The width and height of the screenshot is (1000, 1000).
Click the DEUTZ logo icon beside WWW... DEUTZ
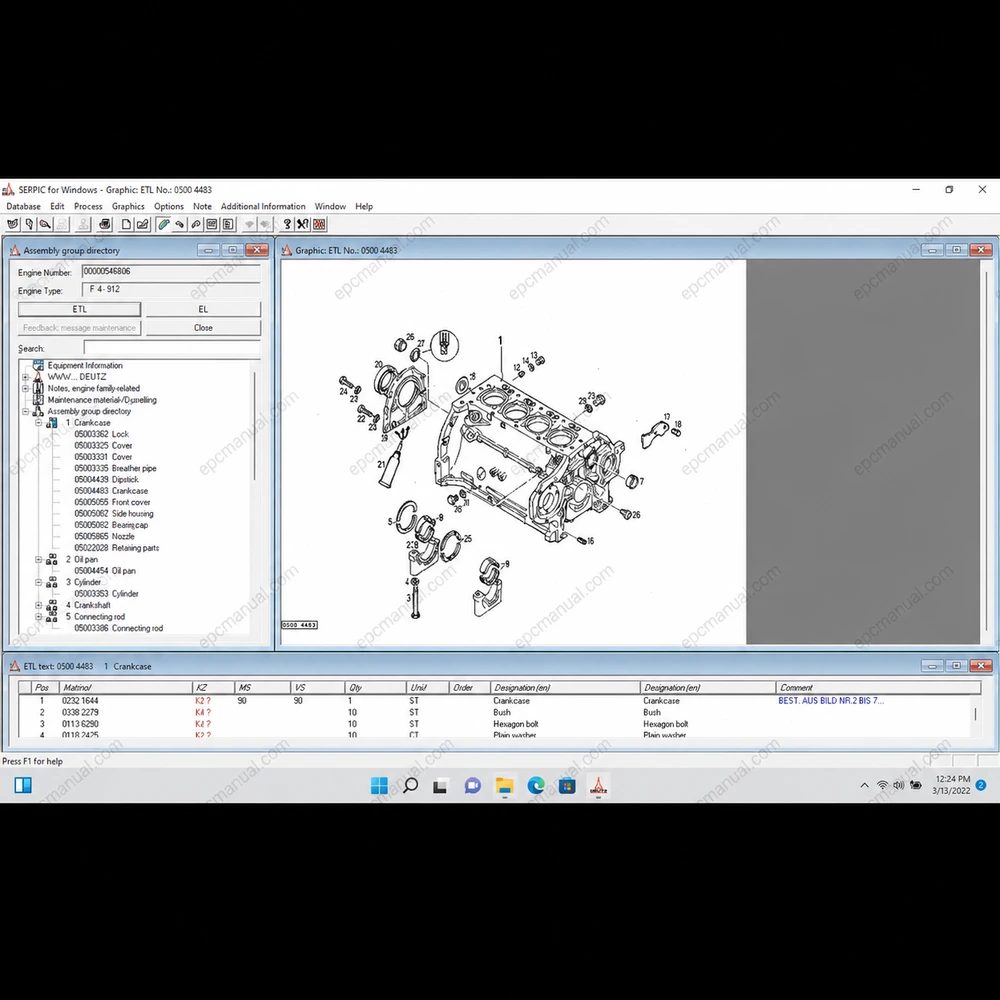(x=38, y=377)
